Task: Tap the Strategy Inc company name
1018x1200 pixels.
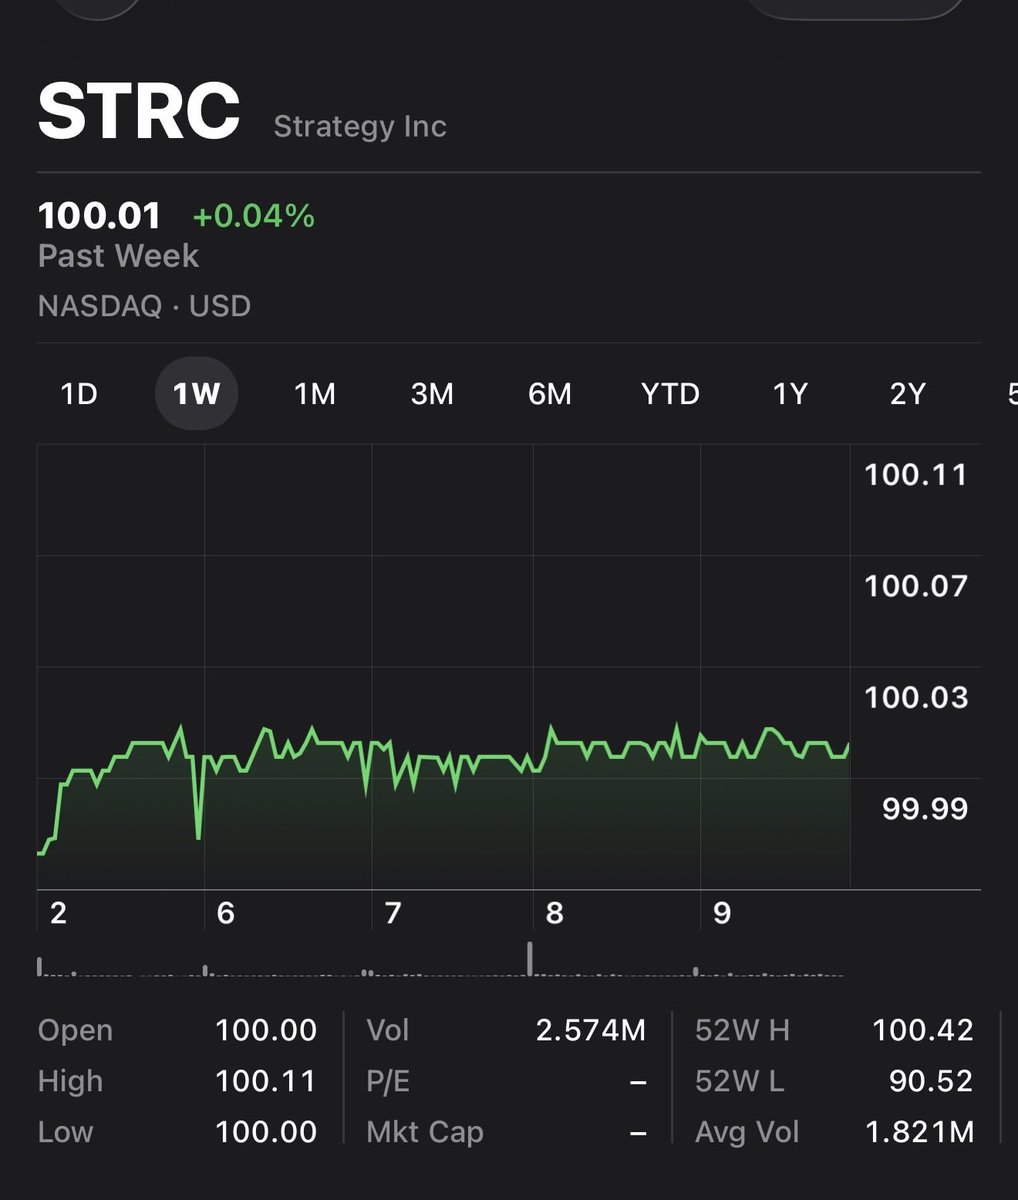Action: (x=360, y=127)
